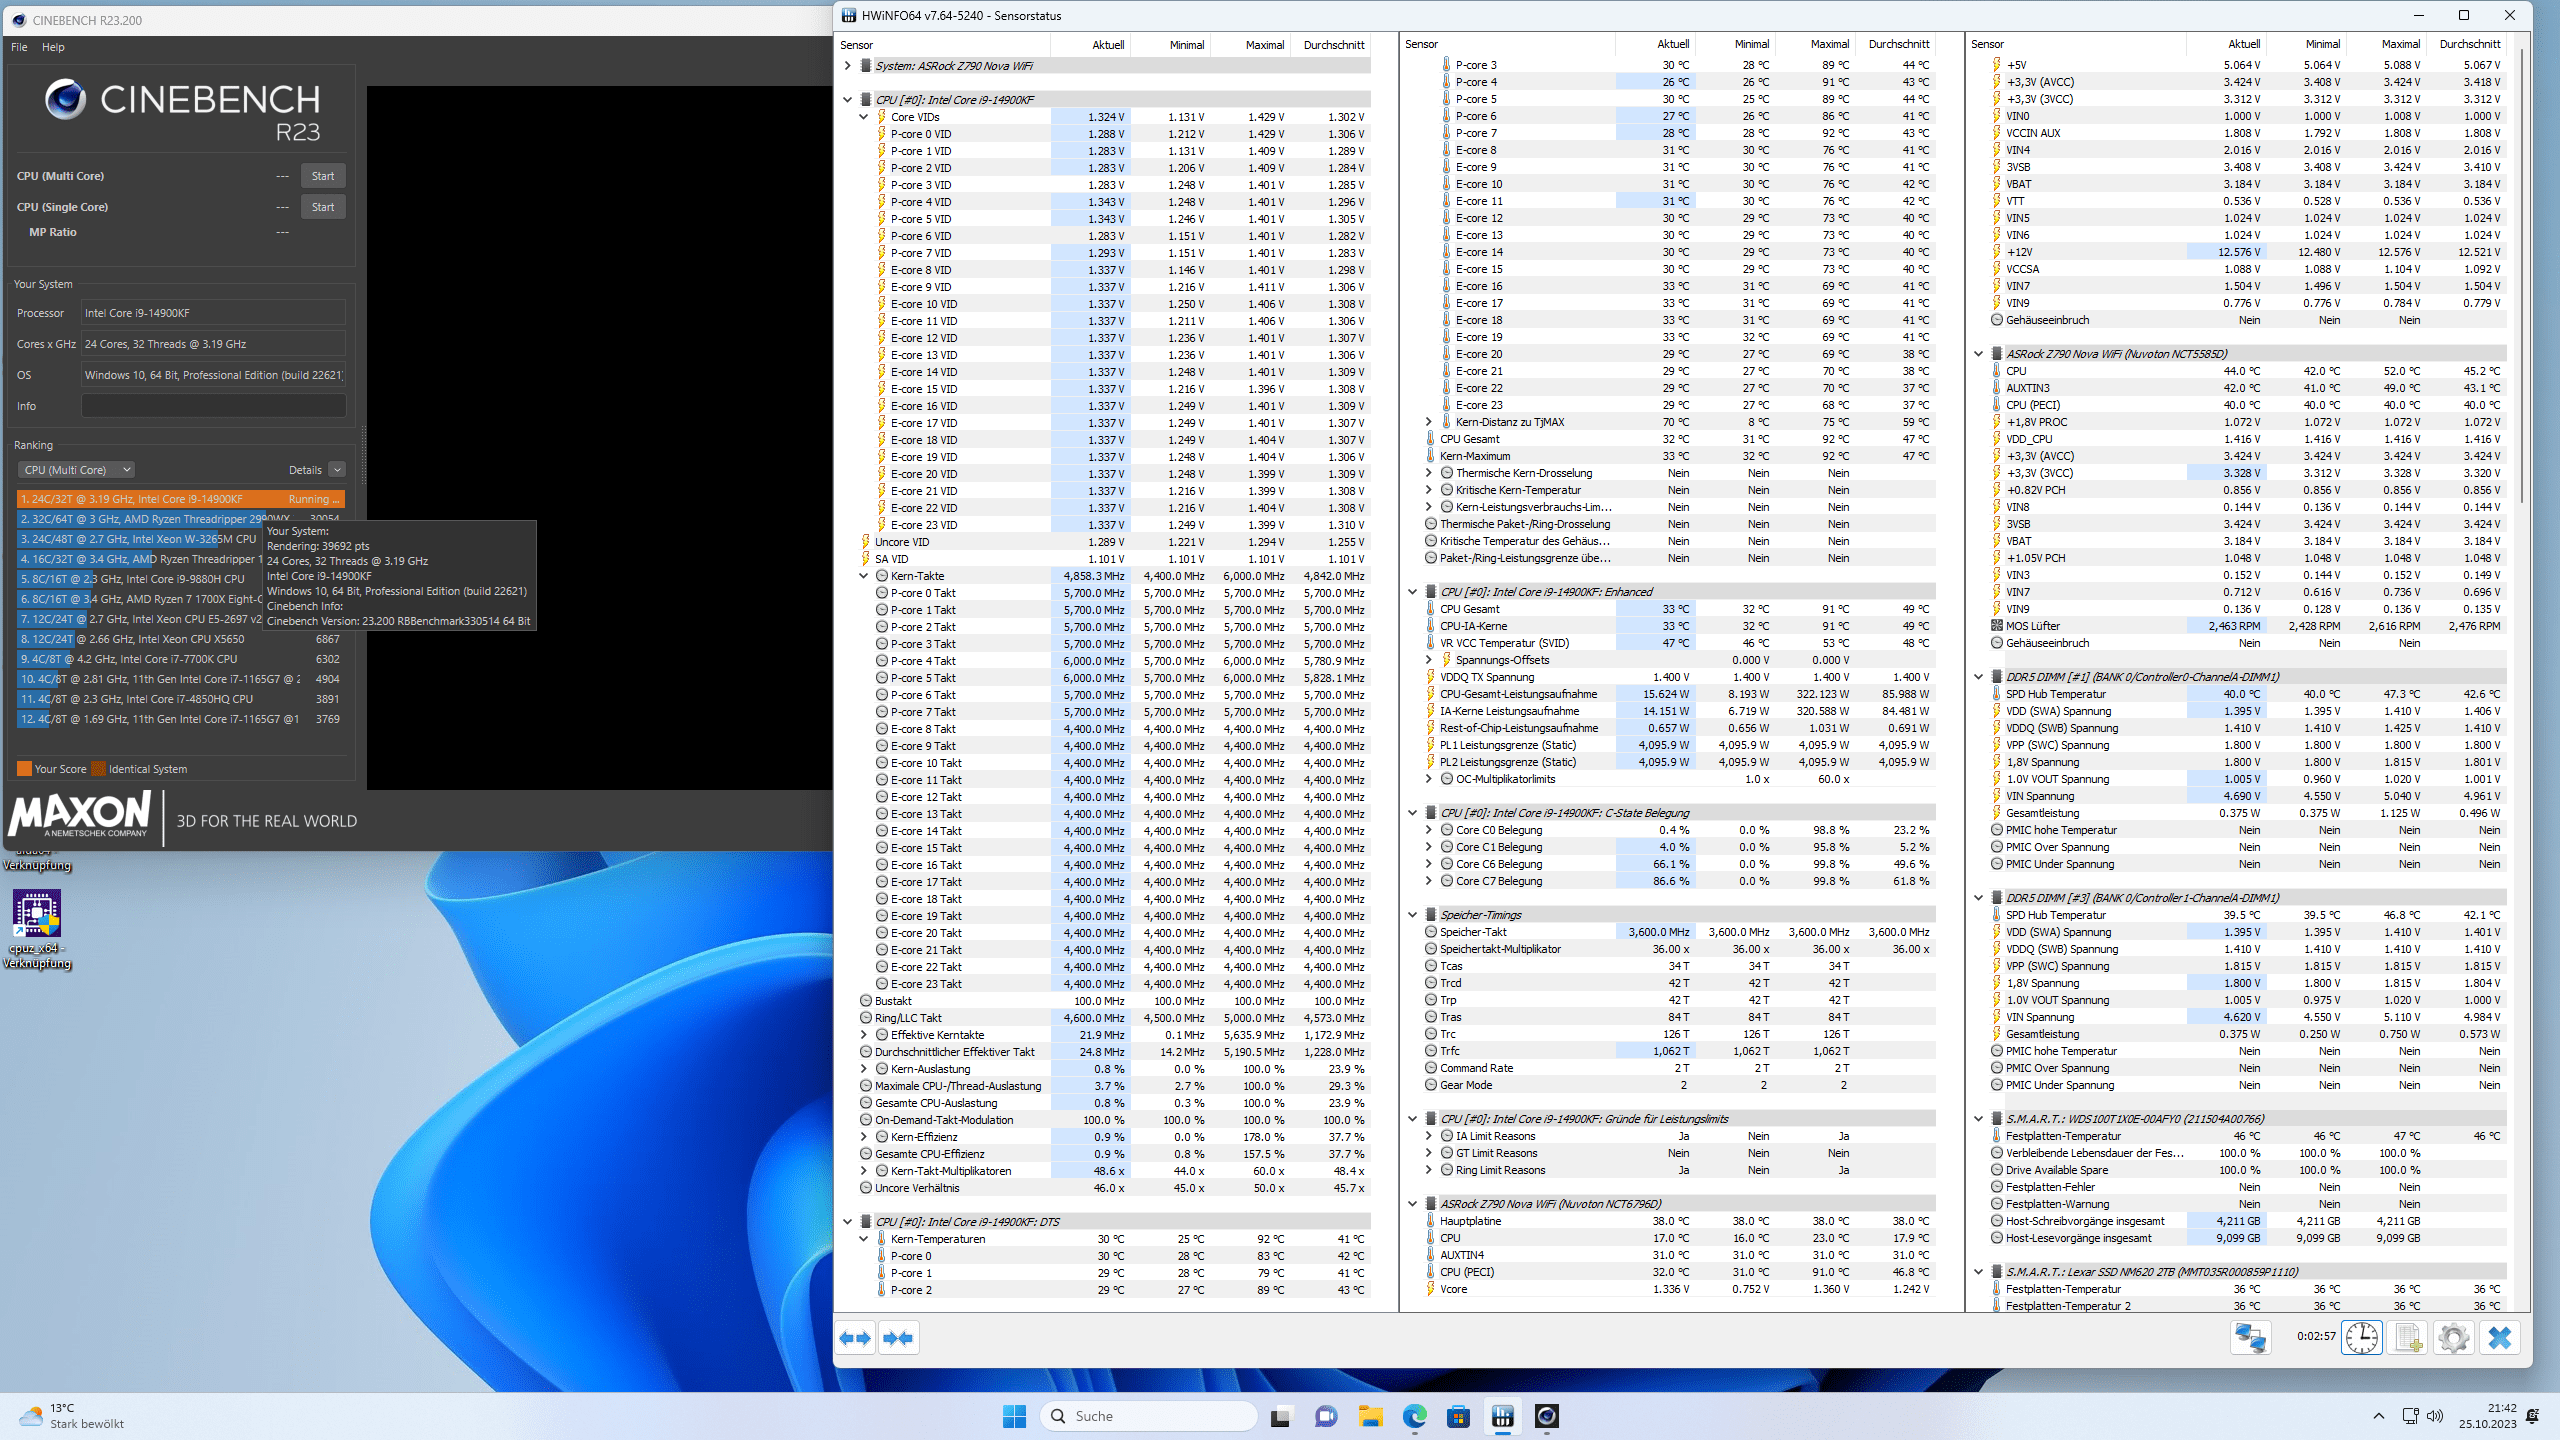Click HWiNFO64 title bar app icon

[849, 15]
